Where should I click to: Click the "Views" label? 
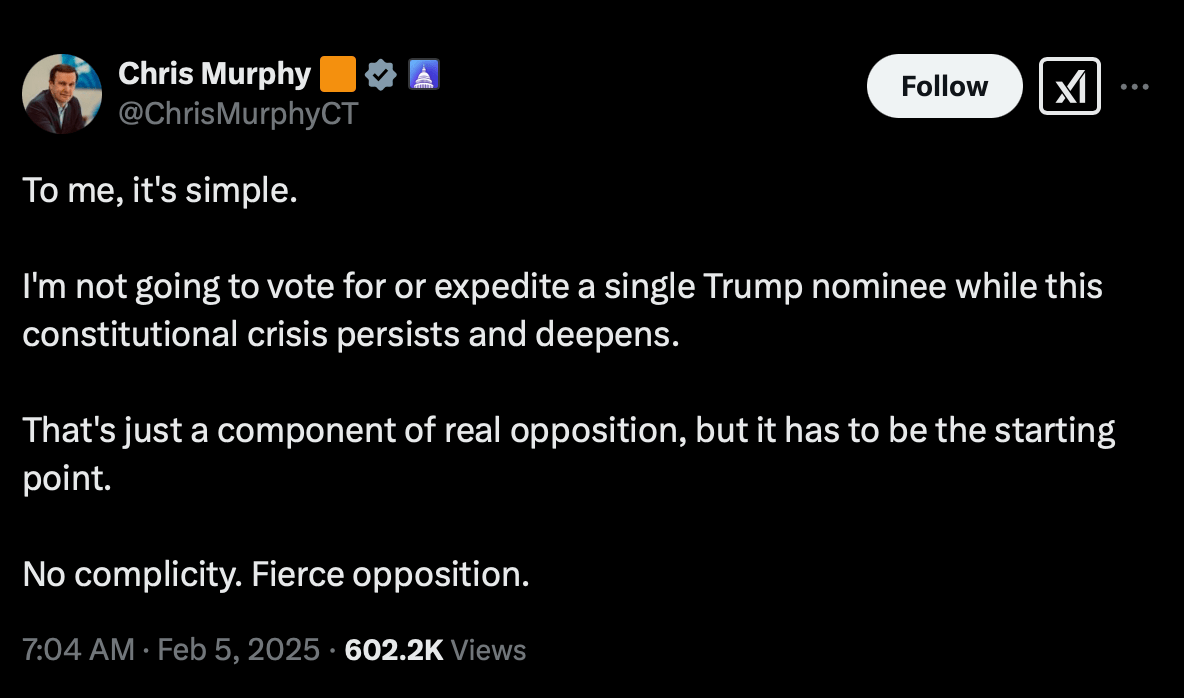(489, 650)
